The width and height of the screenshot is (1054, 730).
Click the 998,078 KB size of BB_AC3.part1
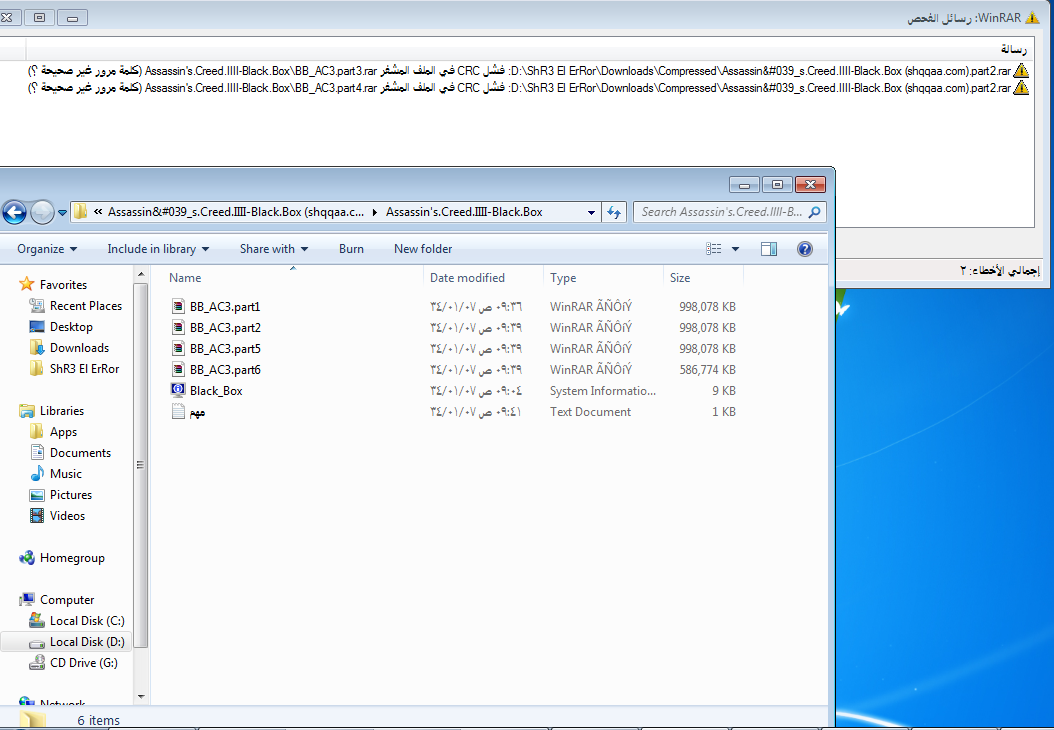tap(707, 307)
